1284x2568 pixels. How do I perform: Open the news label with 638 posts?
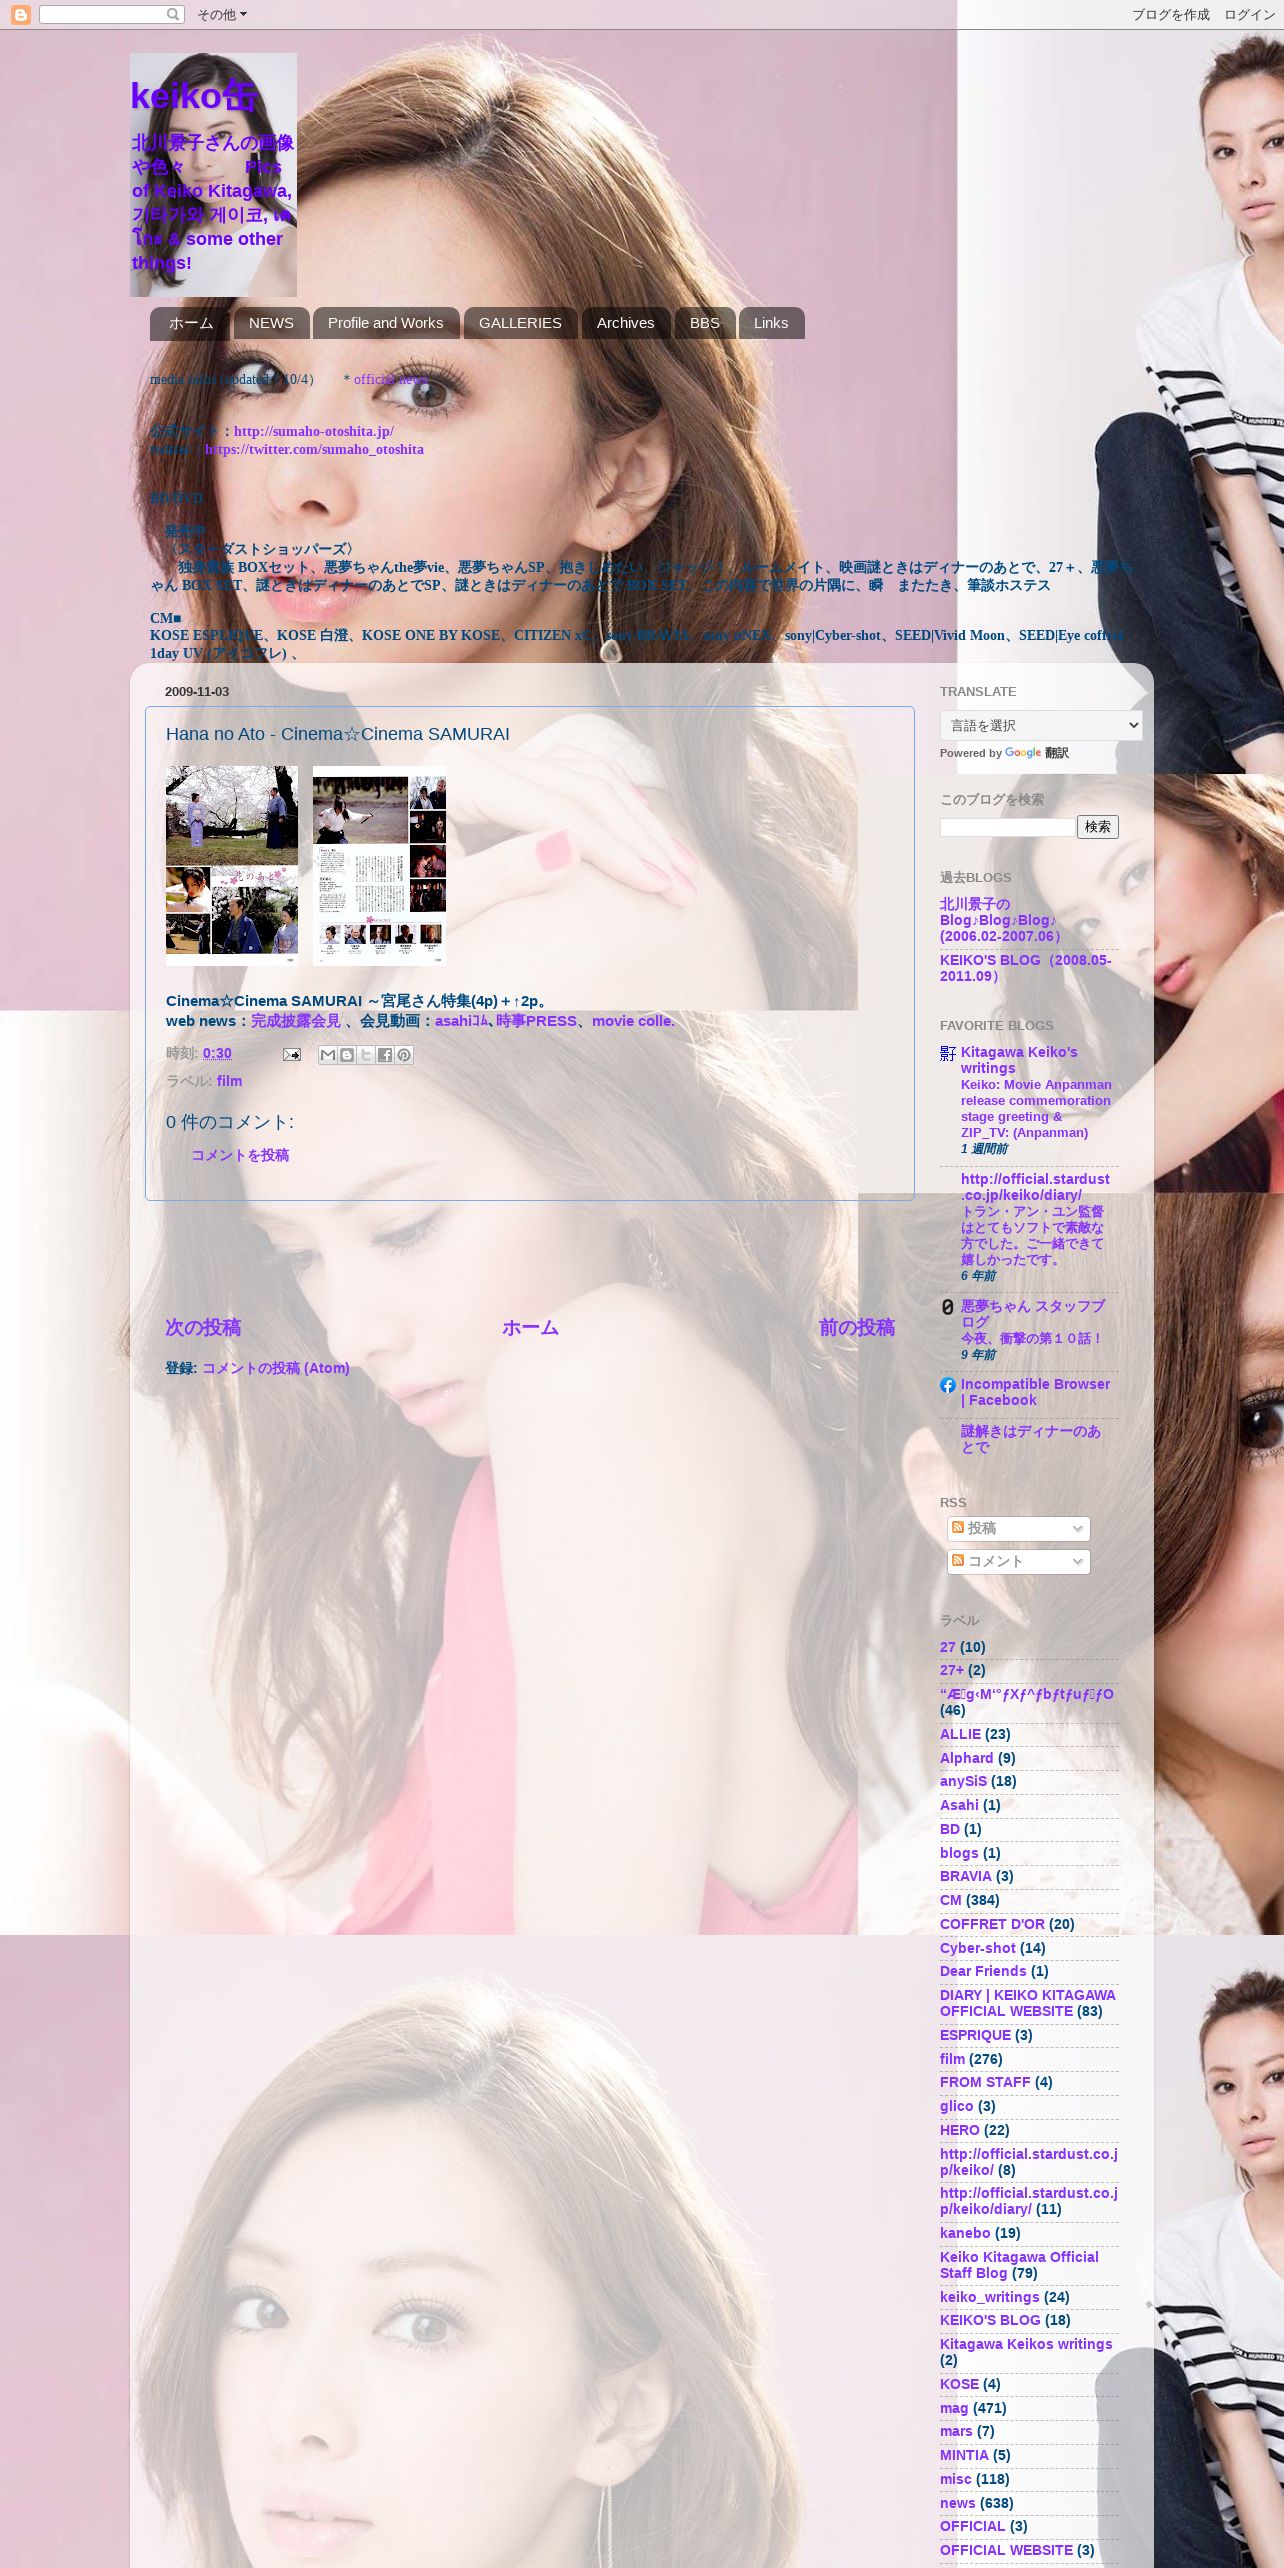tap(957, 2503)
